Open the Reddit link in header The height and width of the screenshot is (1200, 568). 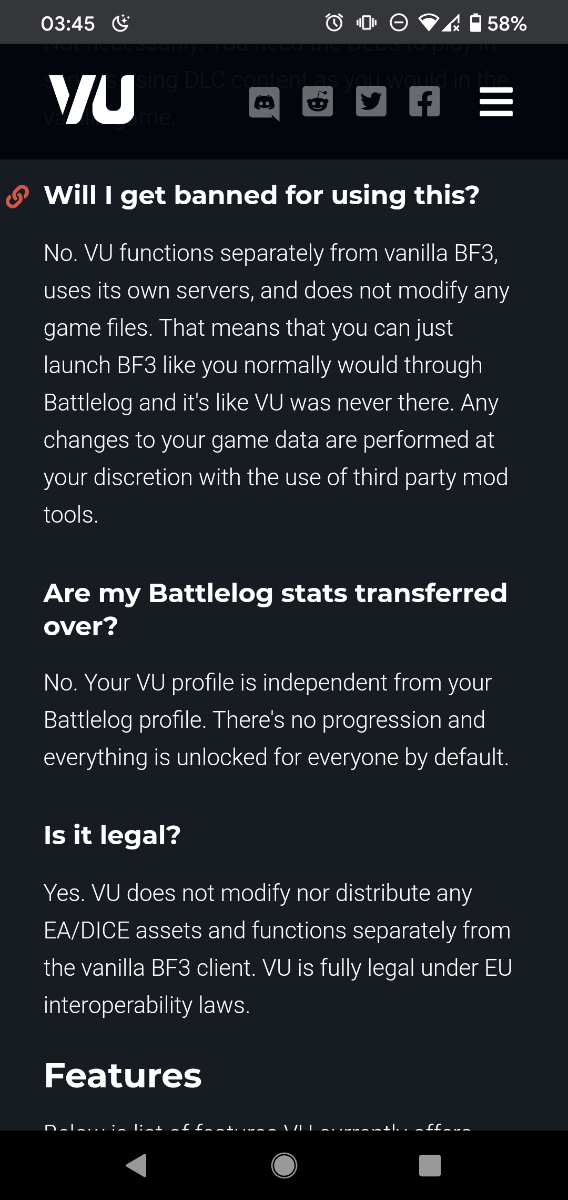[318, 102]
